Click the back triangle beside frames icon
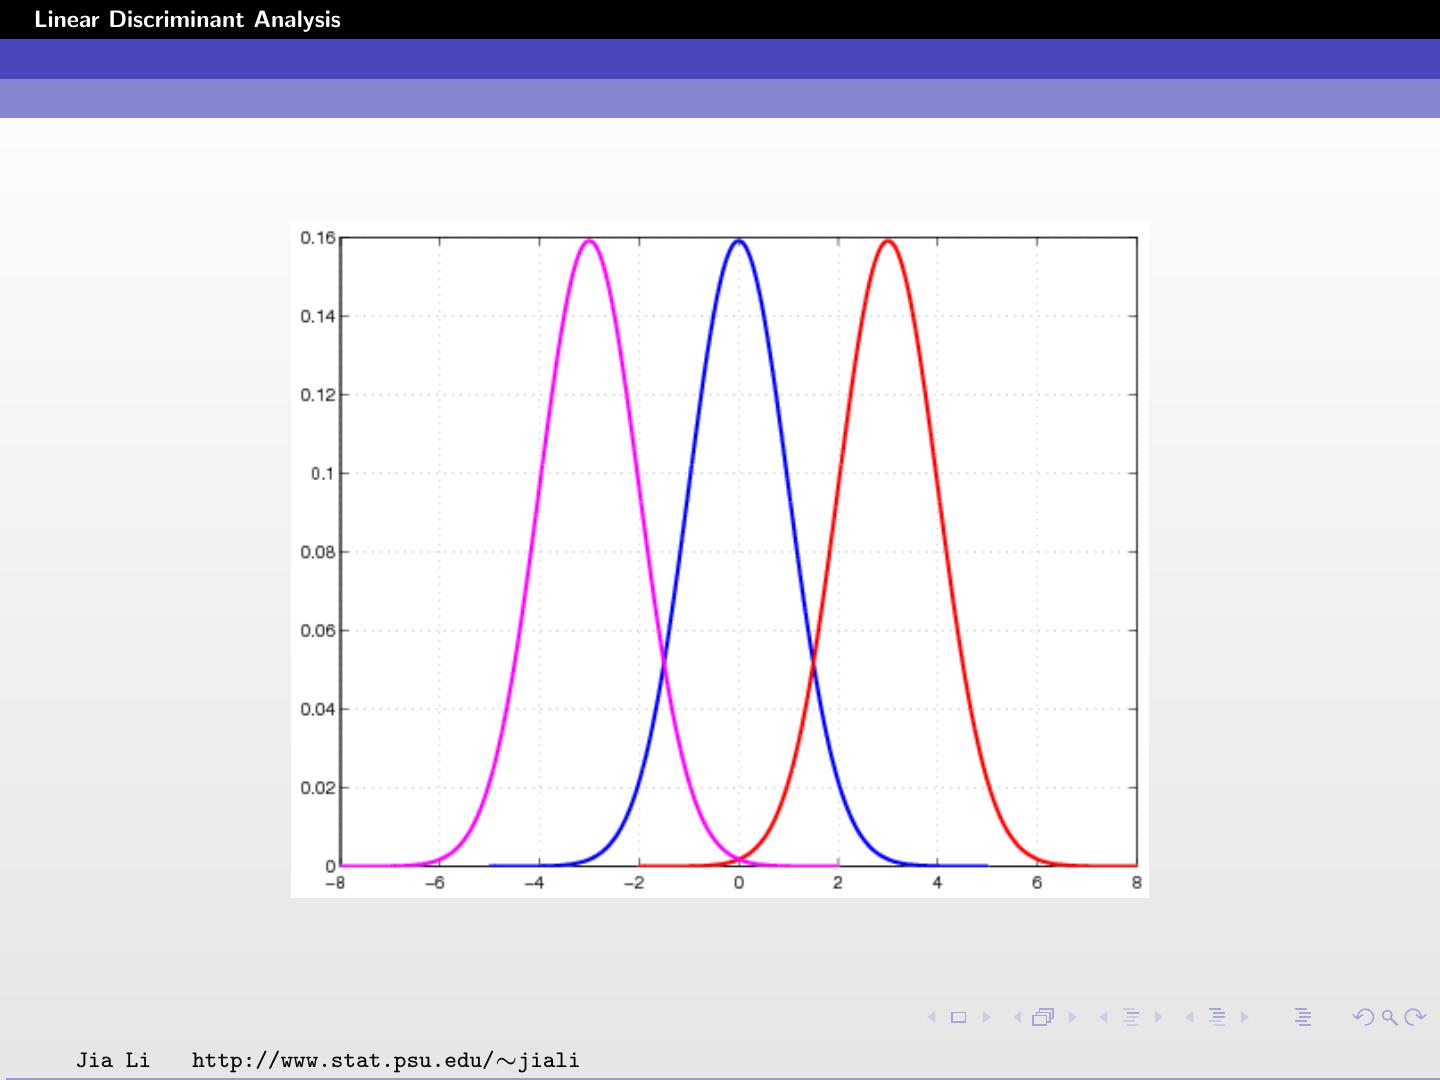The width and height of the screenshot is (1440, 1080). click(x=1017, y=1017)
